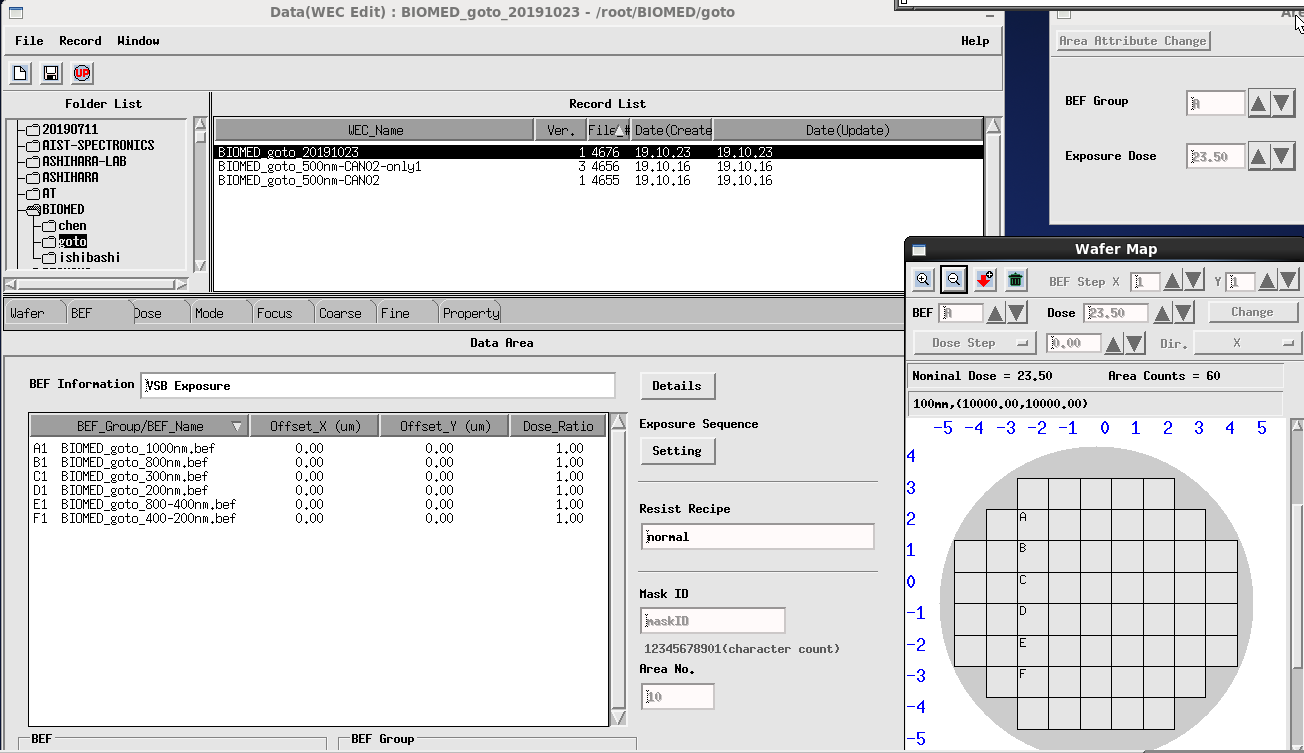Click the Dose_Ratio column header

[x=558, y=427]
